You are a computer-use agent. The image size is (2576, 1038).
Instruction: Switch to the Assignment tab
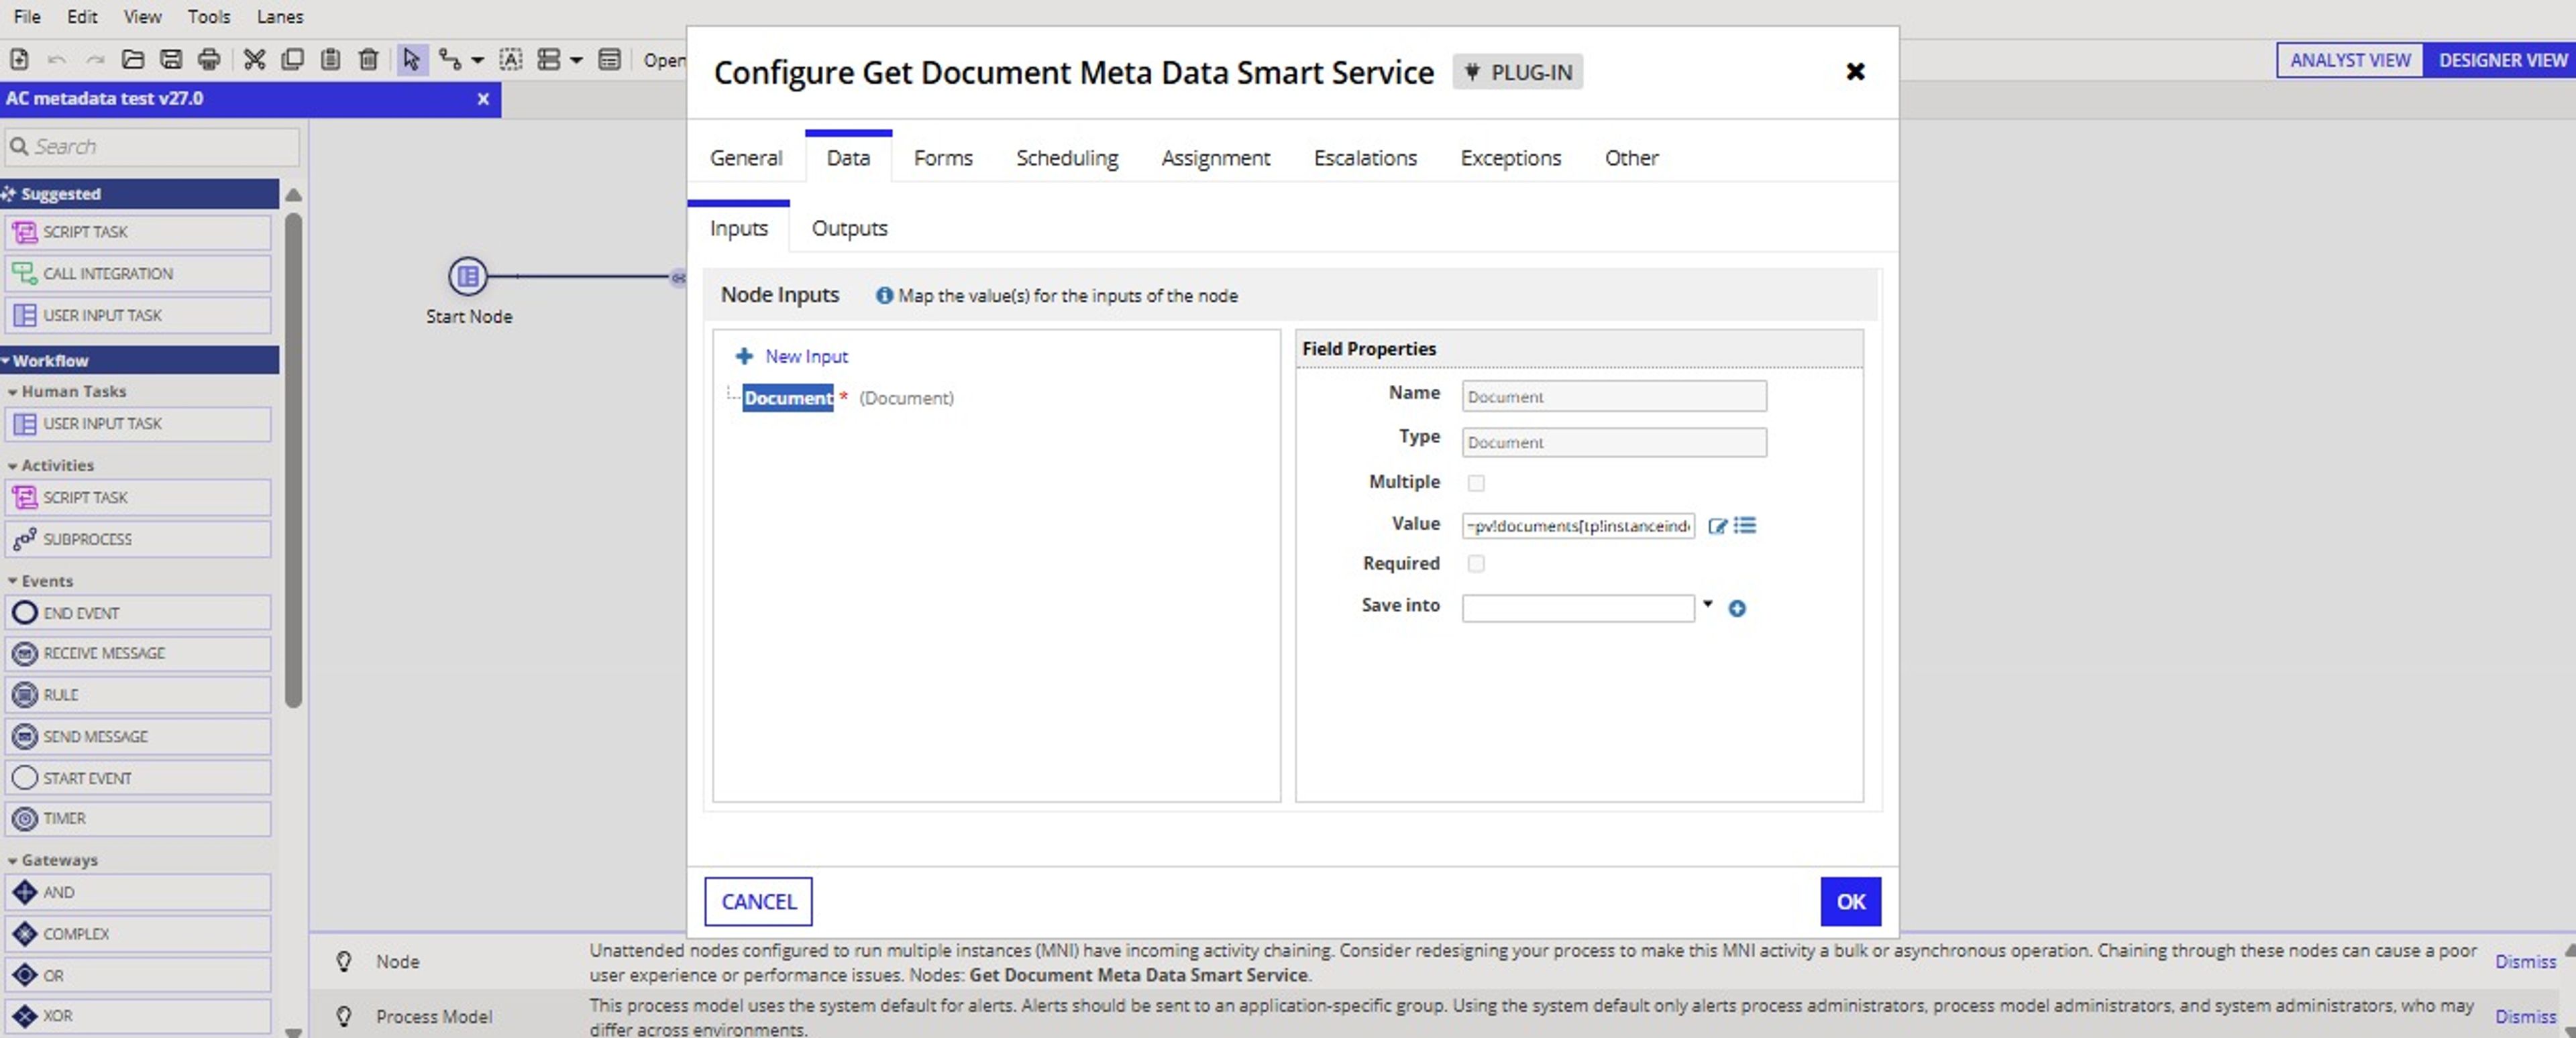point(1216,158)
